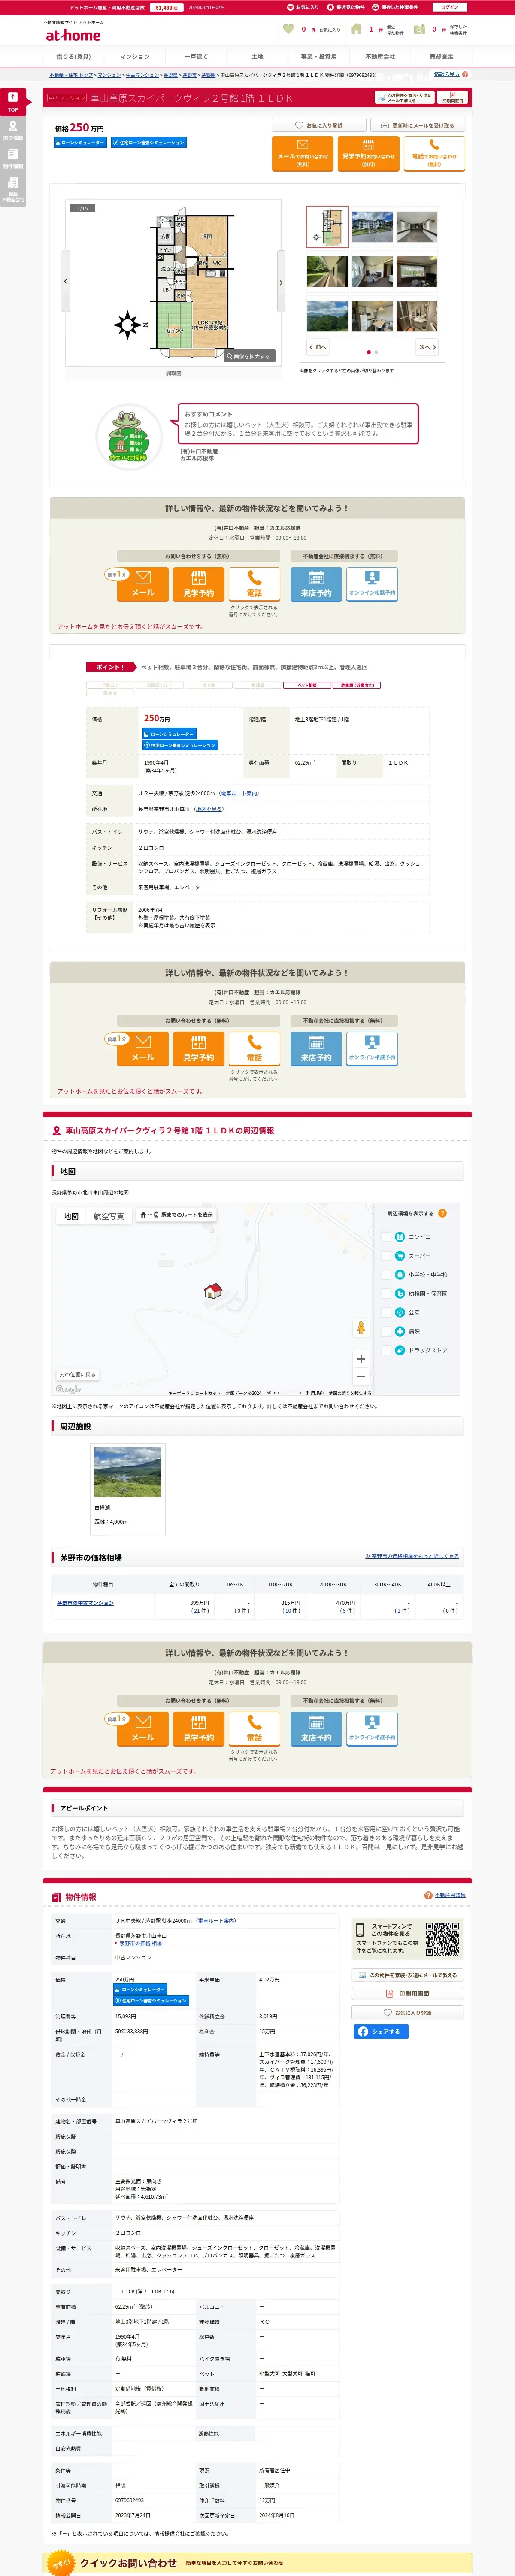Open the 事業・投資用 navigation tab
The height and width of the screenshot is (2576, 515).
pyautogui.click(x=319, y=57)
